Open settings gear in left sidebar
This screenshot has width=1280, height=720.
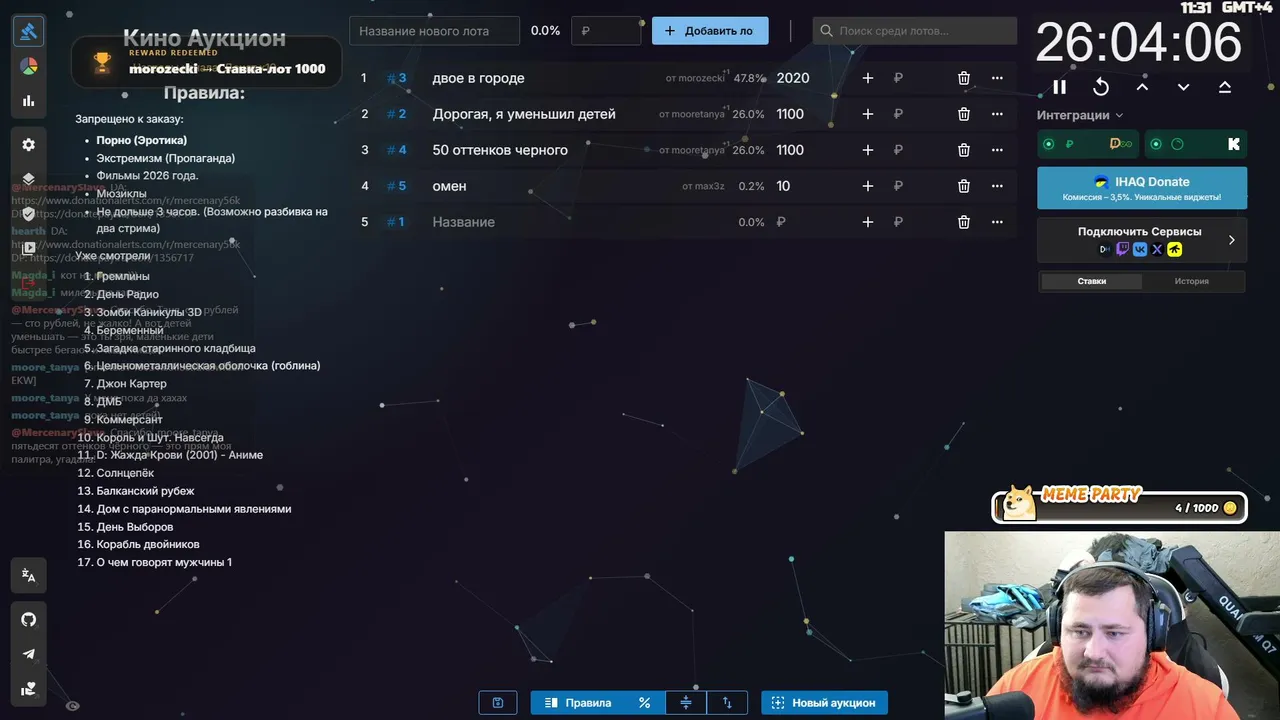28,144
